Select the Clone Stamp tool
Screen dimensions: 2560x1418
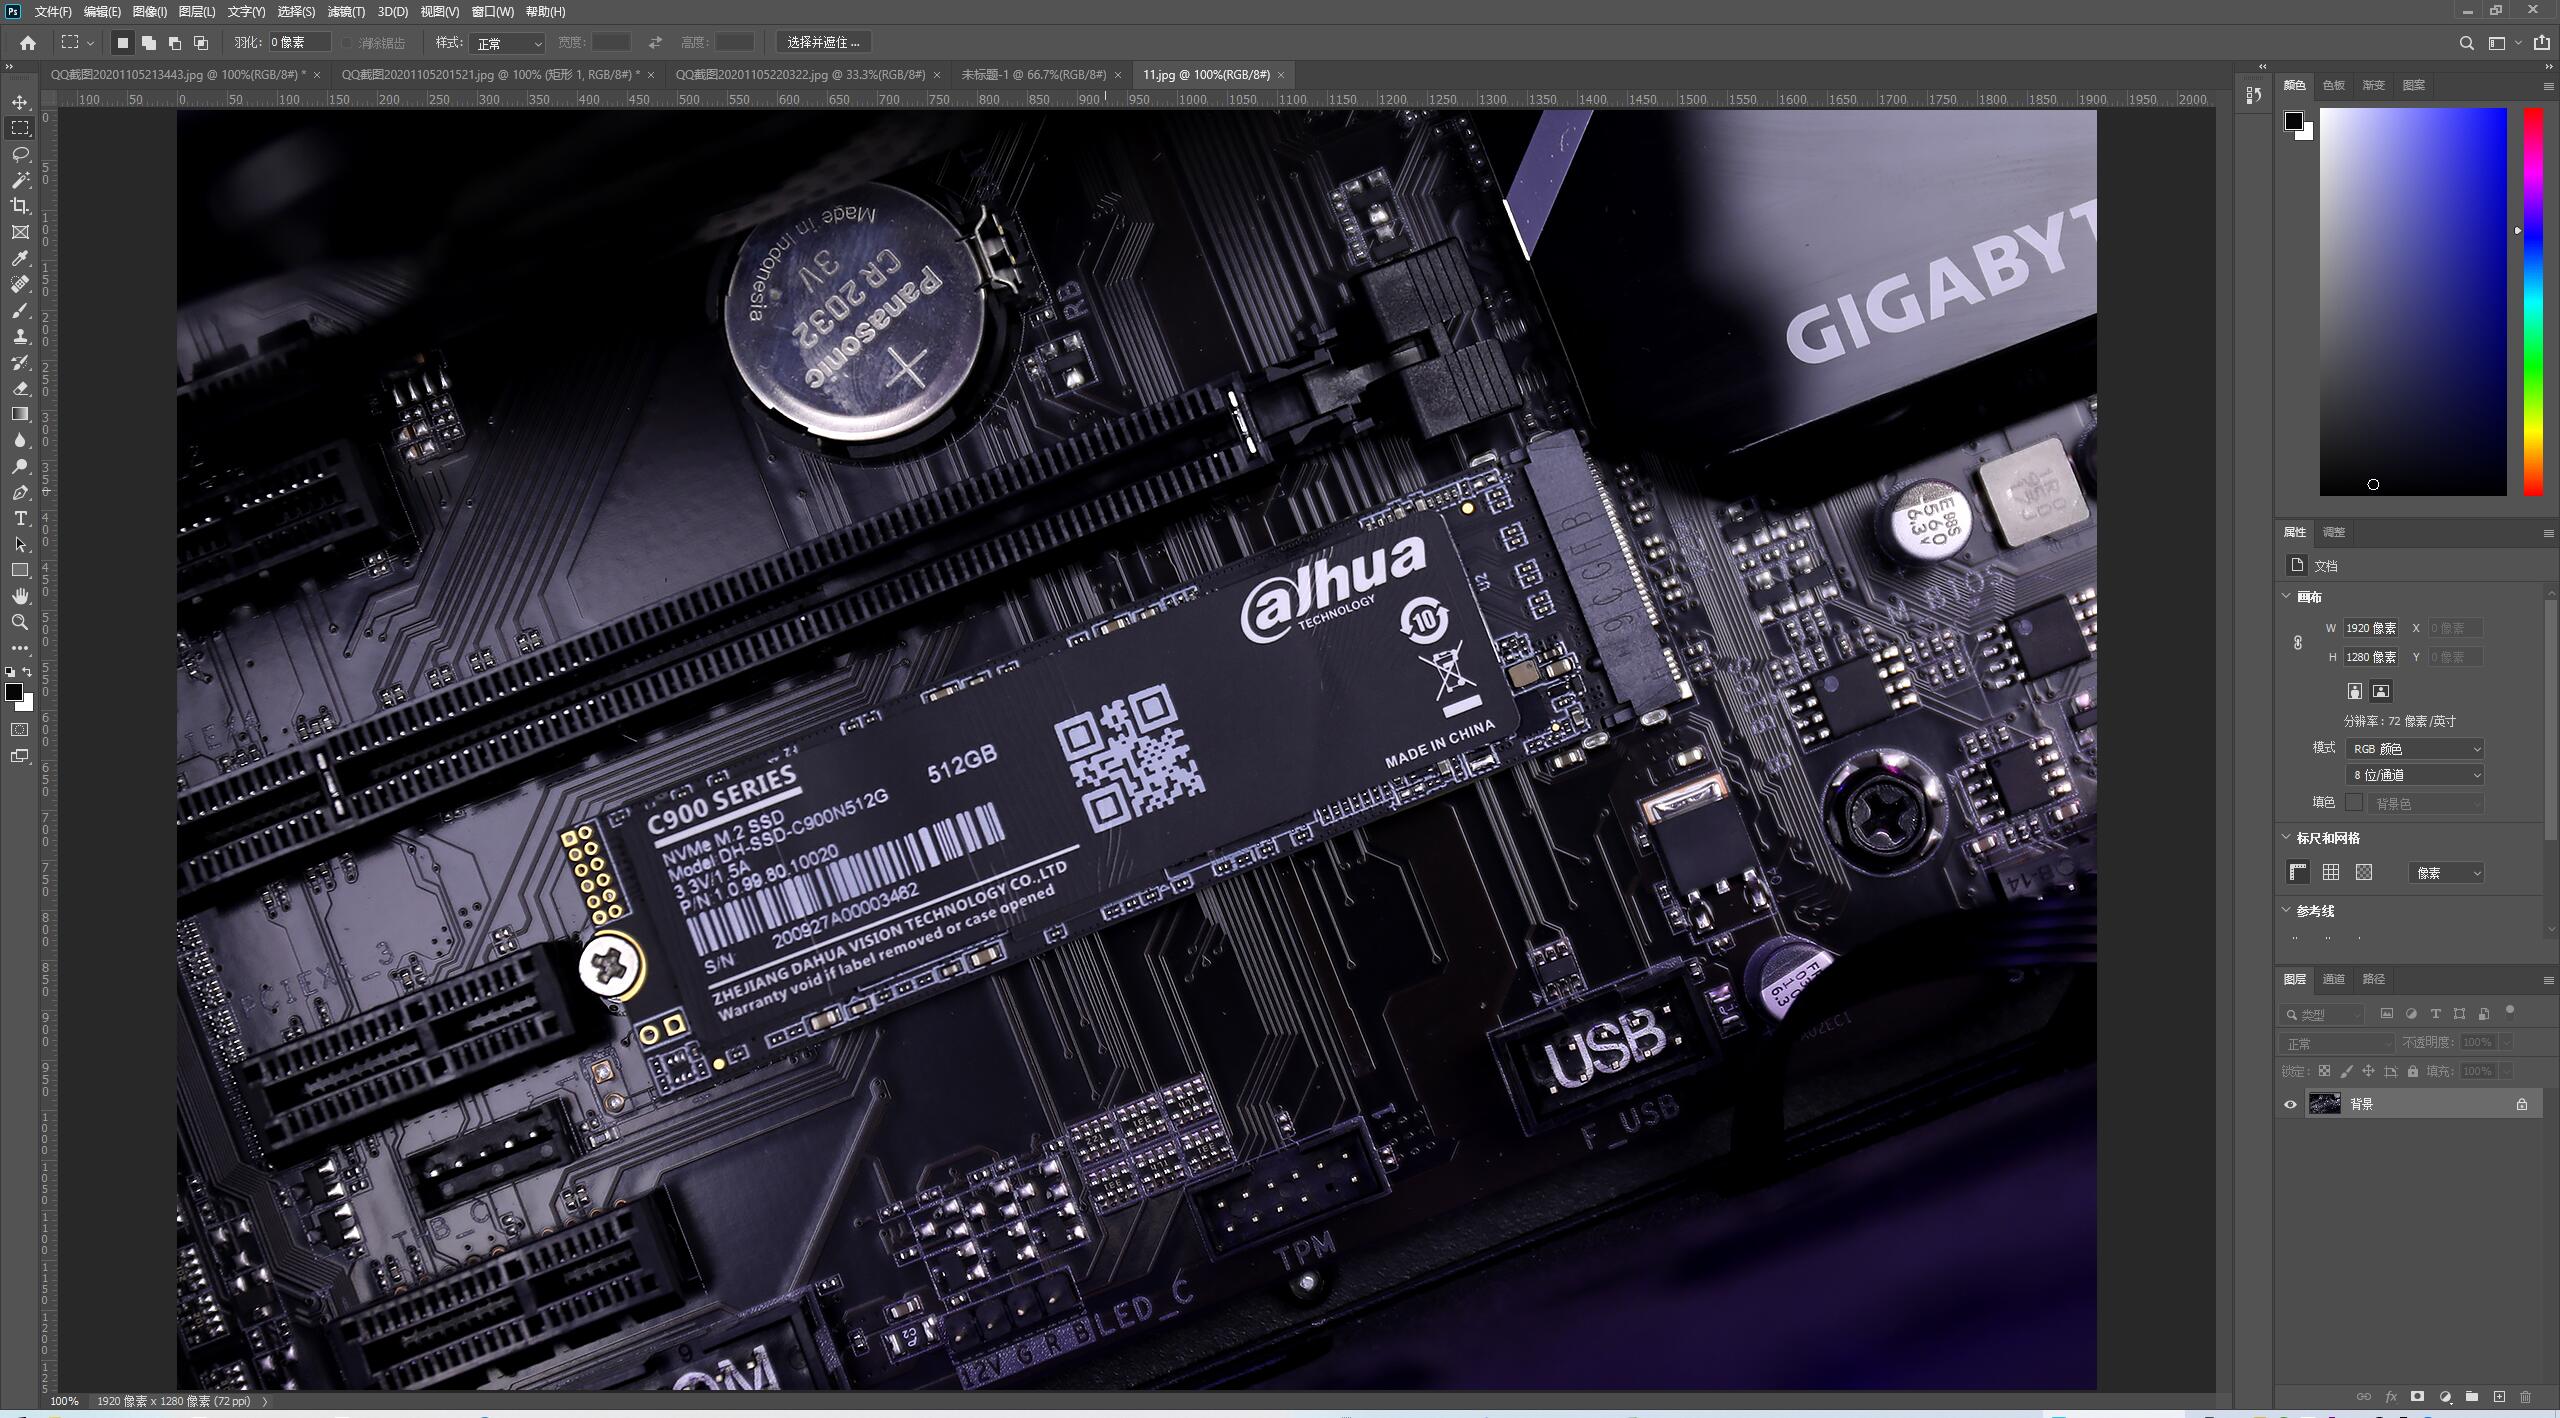(x=20, y=336)
